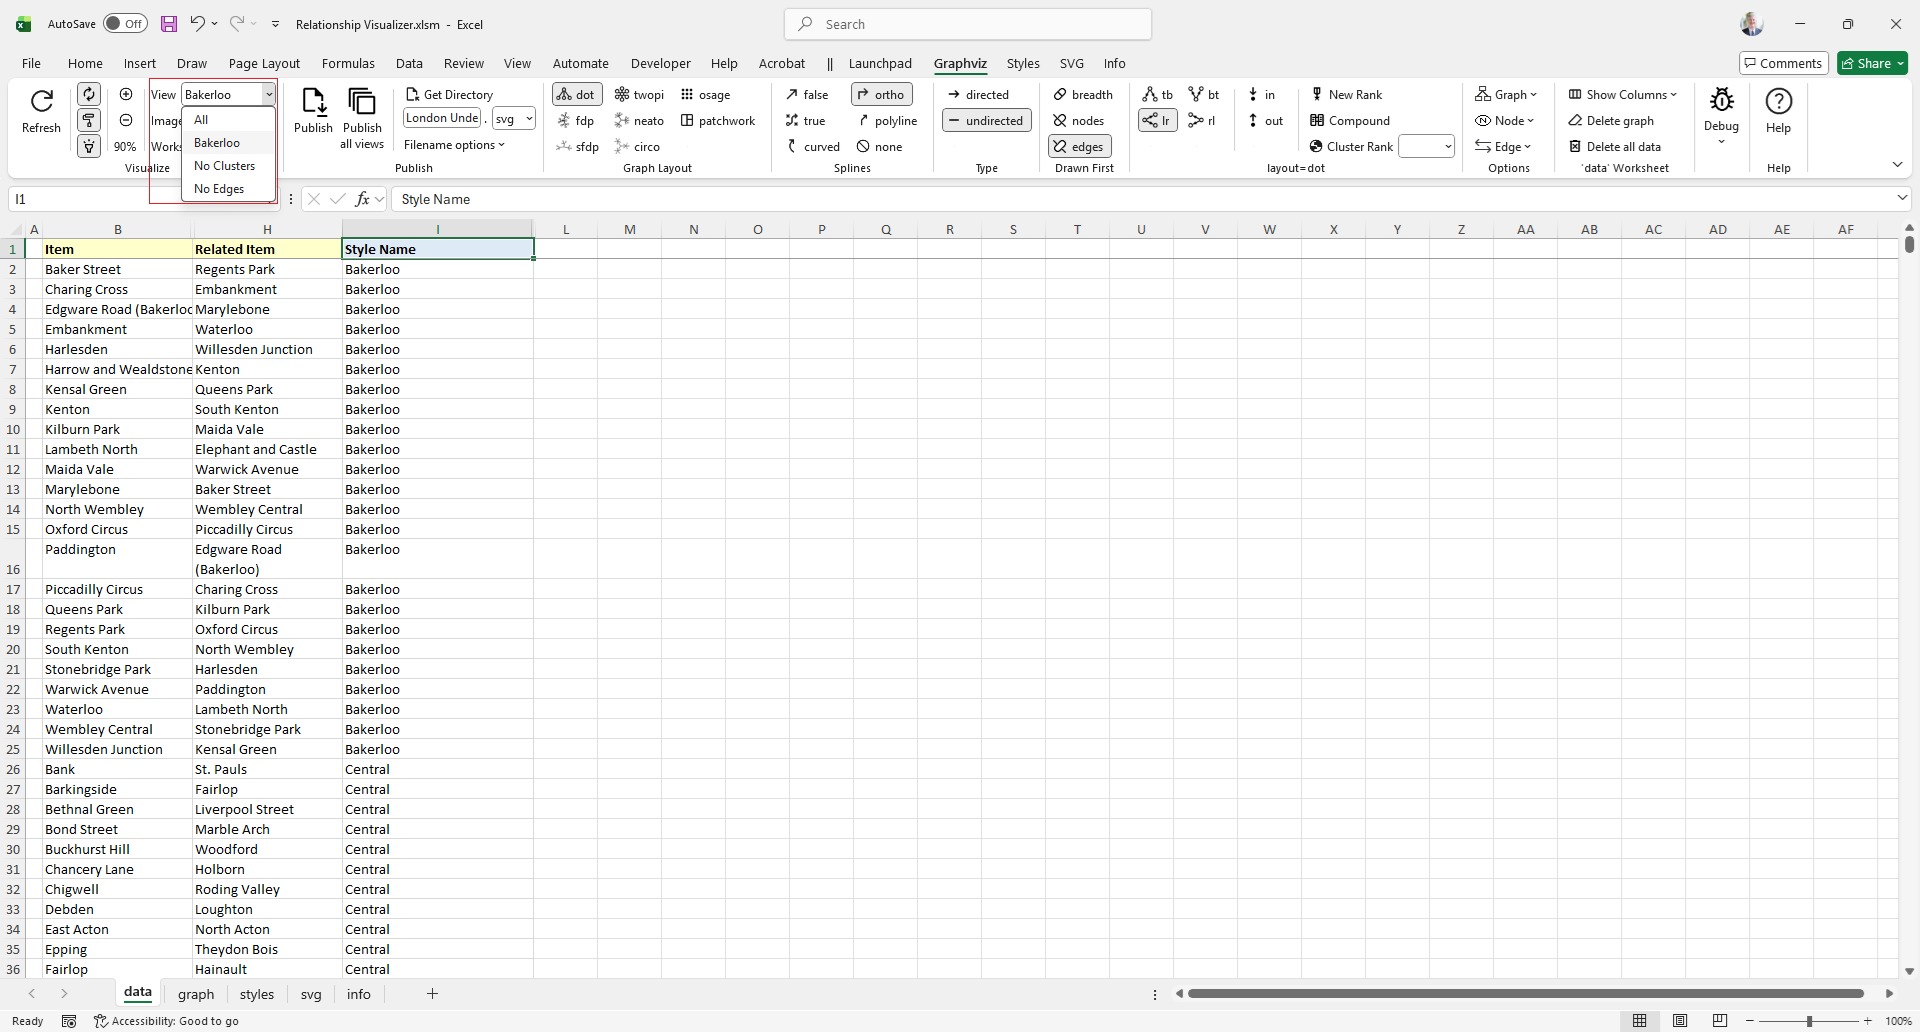
Task: Click the Share button
Action: [x=1872, y=63]
